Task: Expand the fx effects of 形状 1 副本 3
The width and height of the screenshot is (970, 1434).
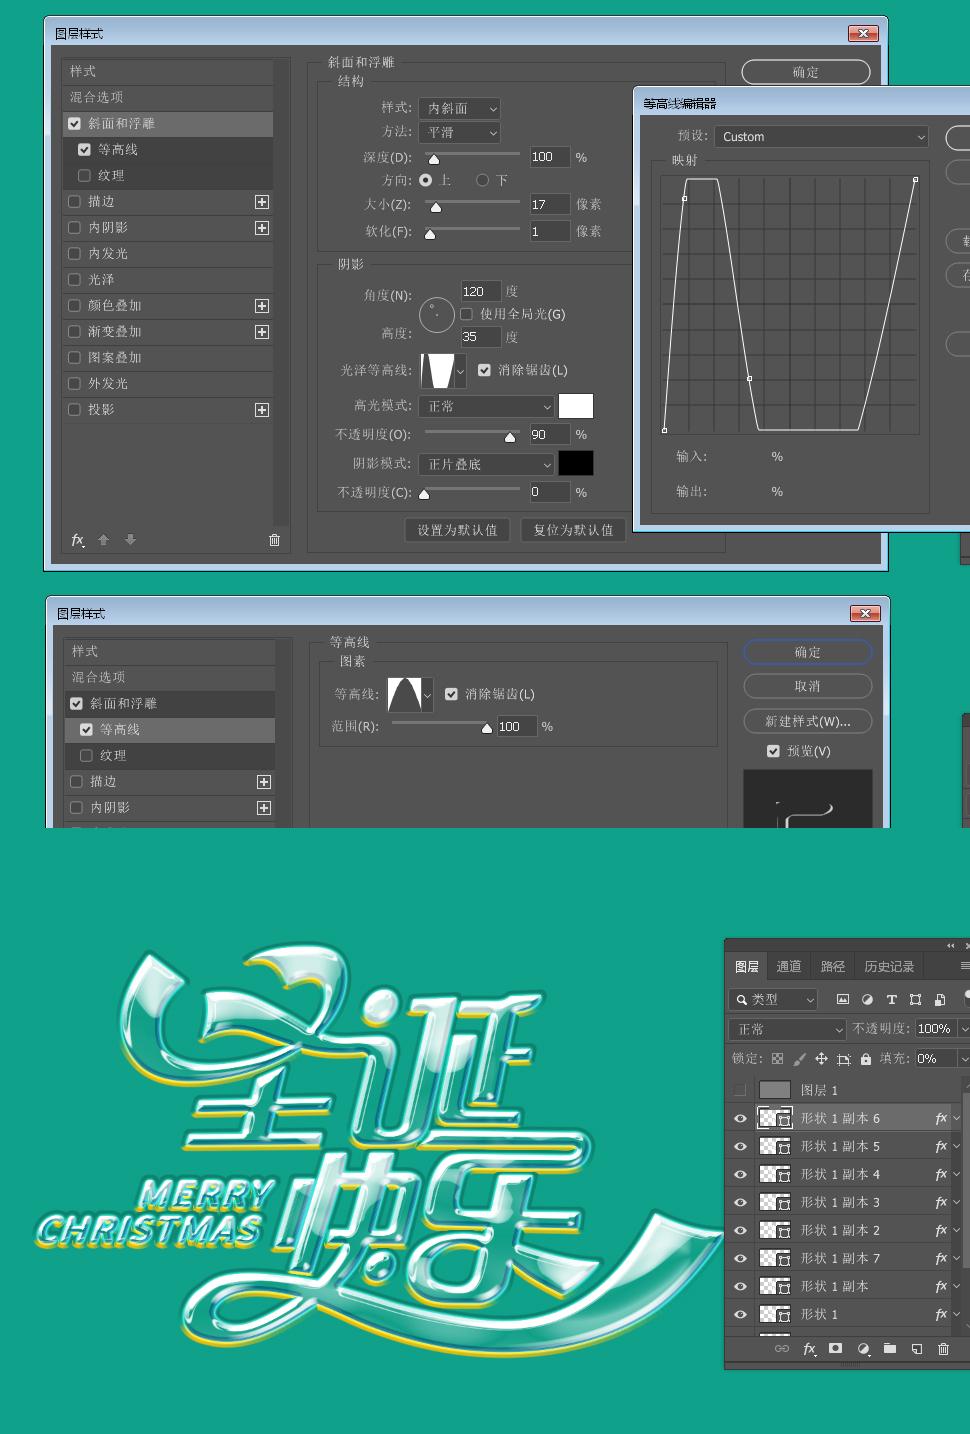Action: pos(956,1203)
